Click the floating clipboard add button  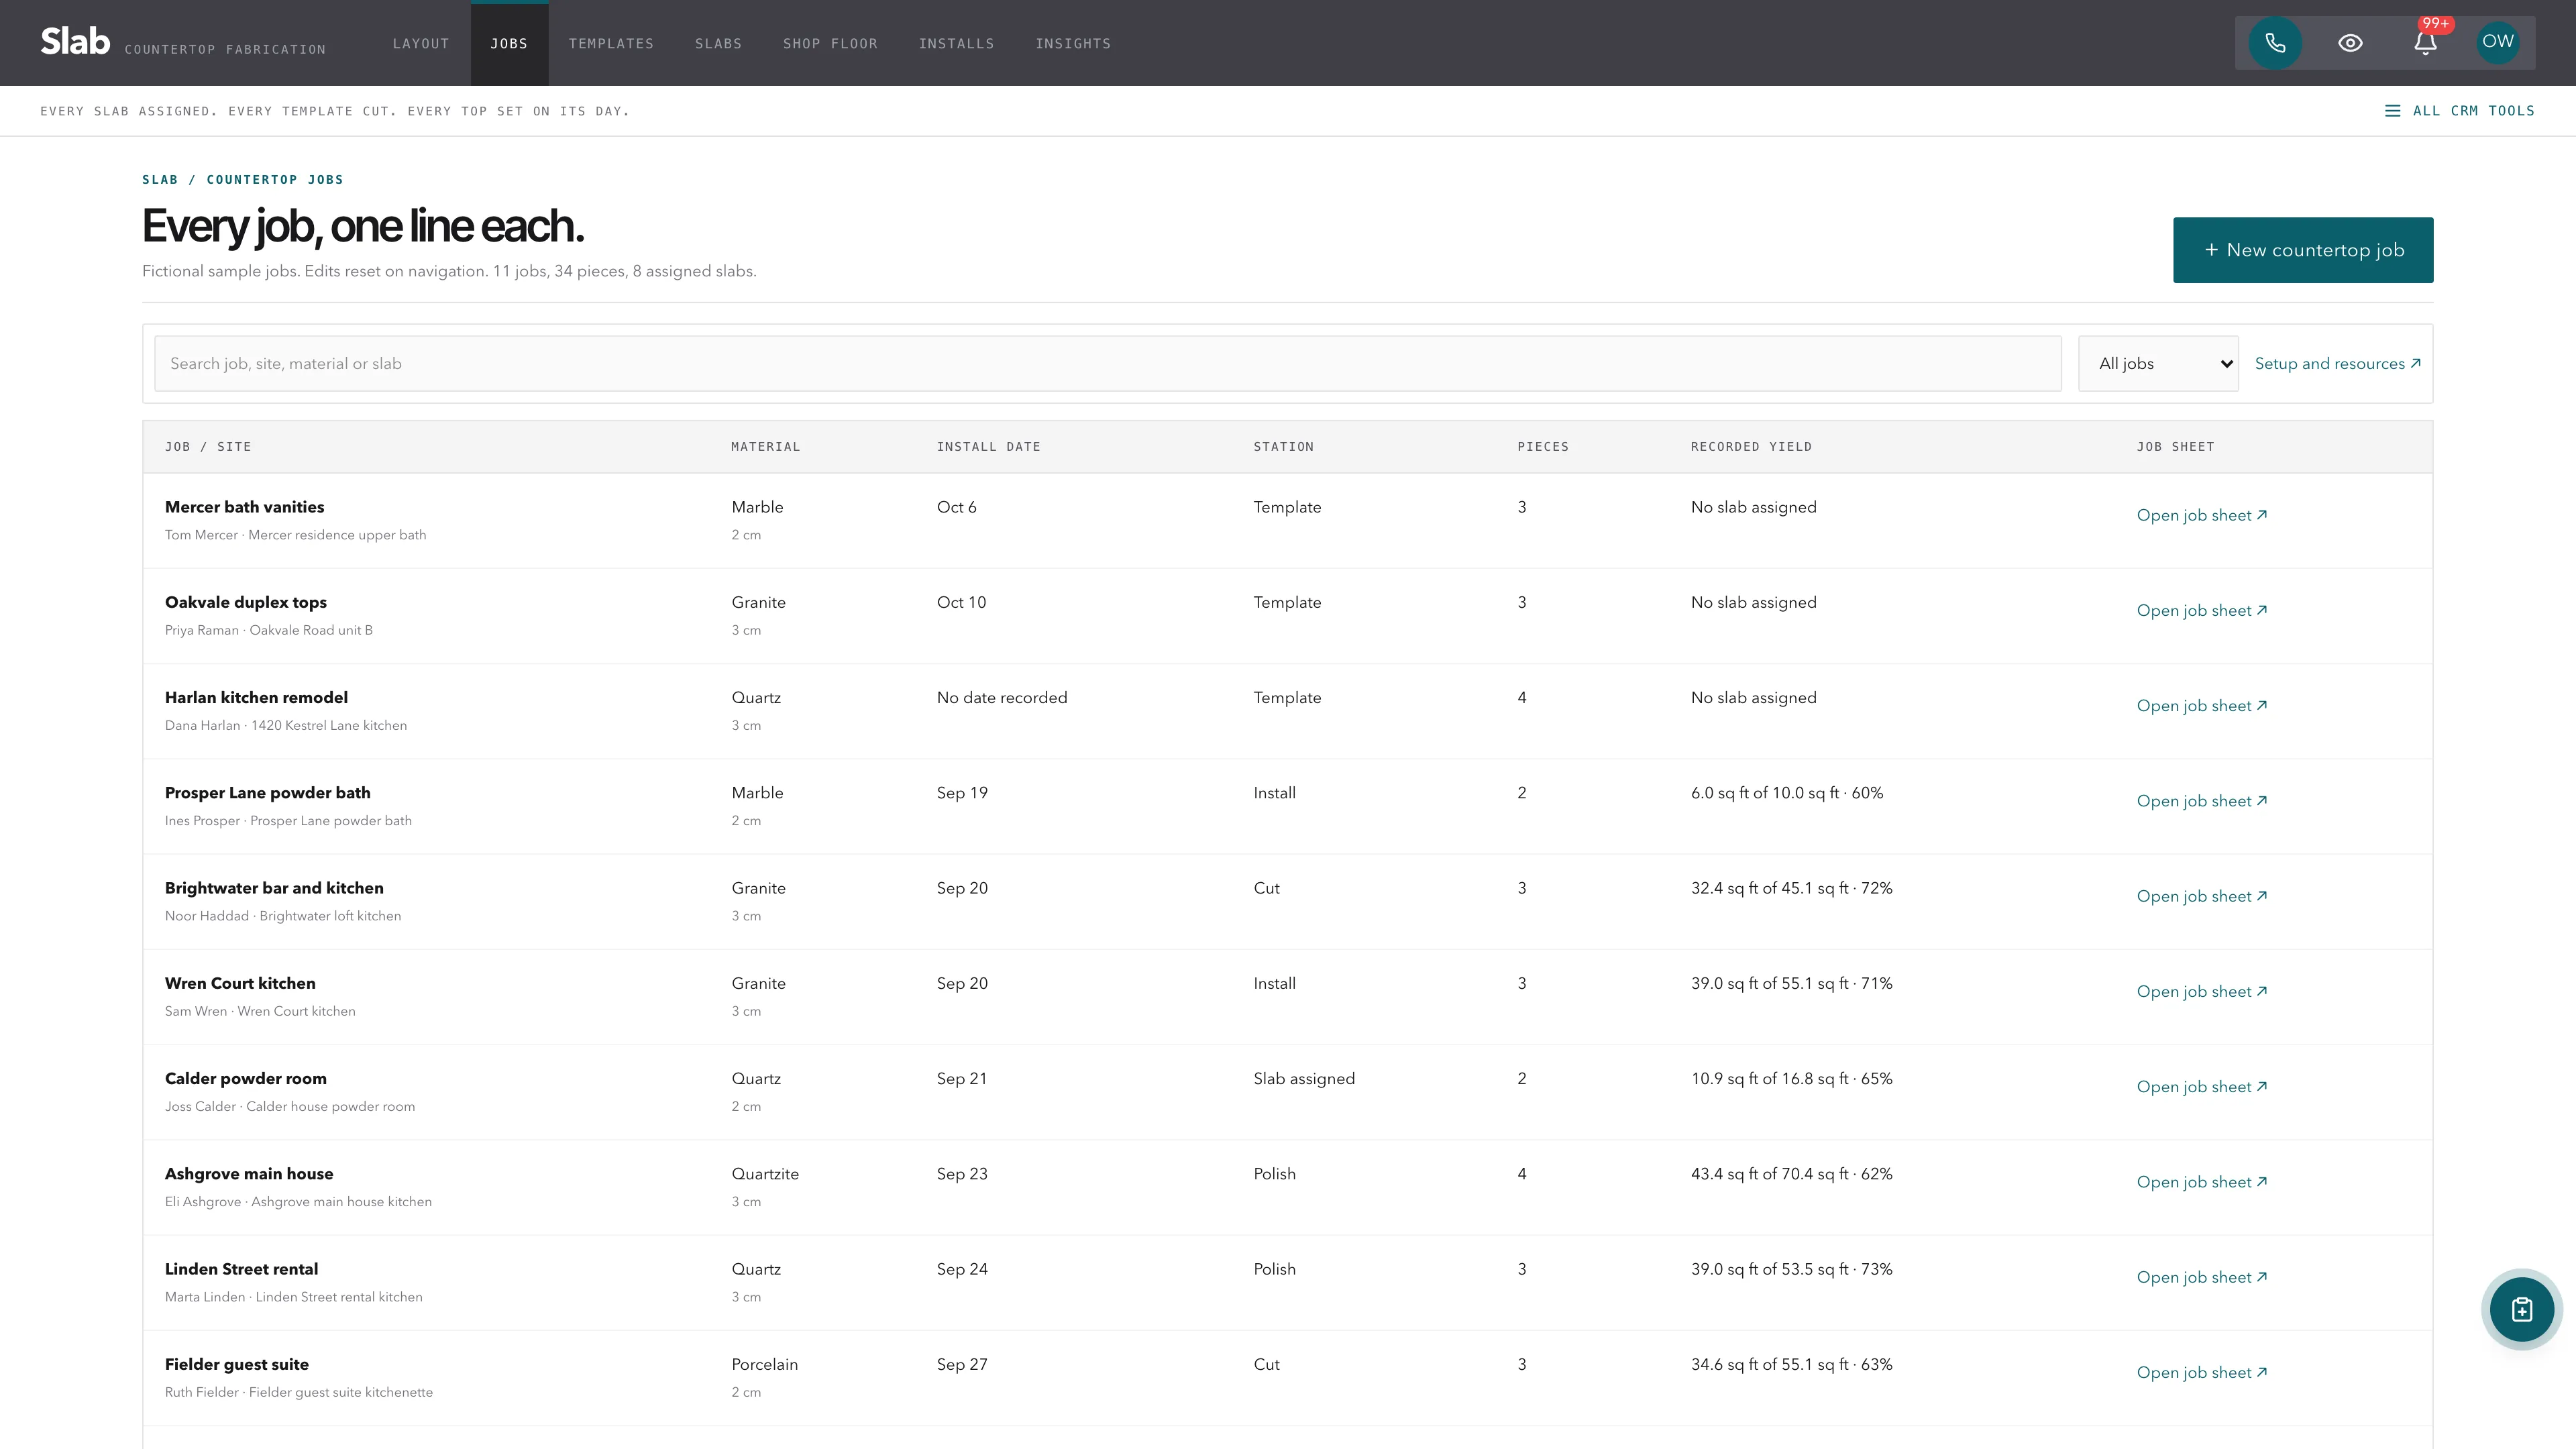click(2521, 1309)
